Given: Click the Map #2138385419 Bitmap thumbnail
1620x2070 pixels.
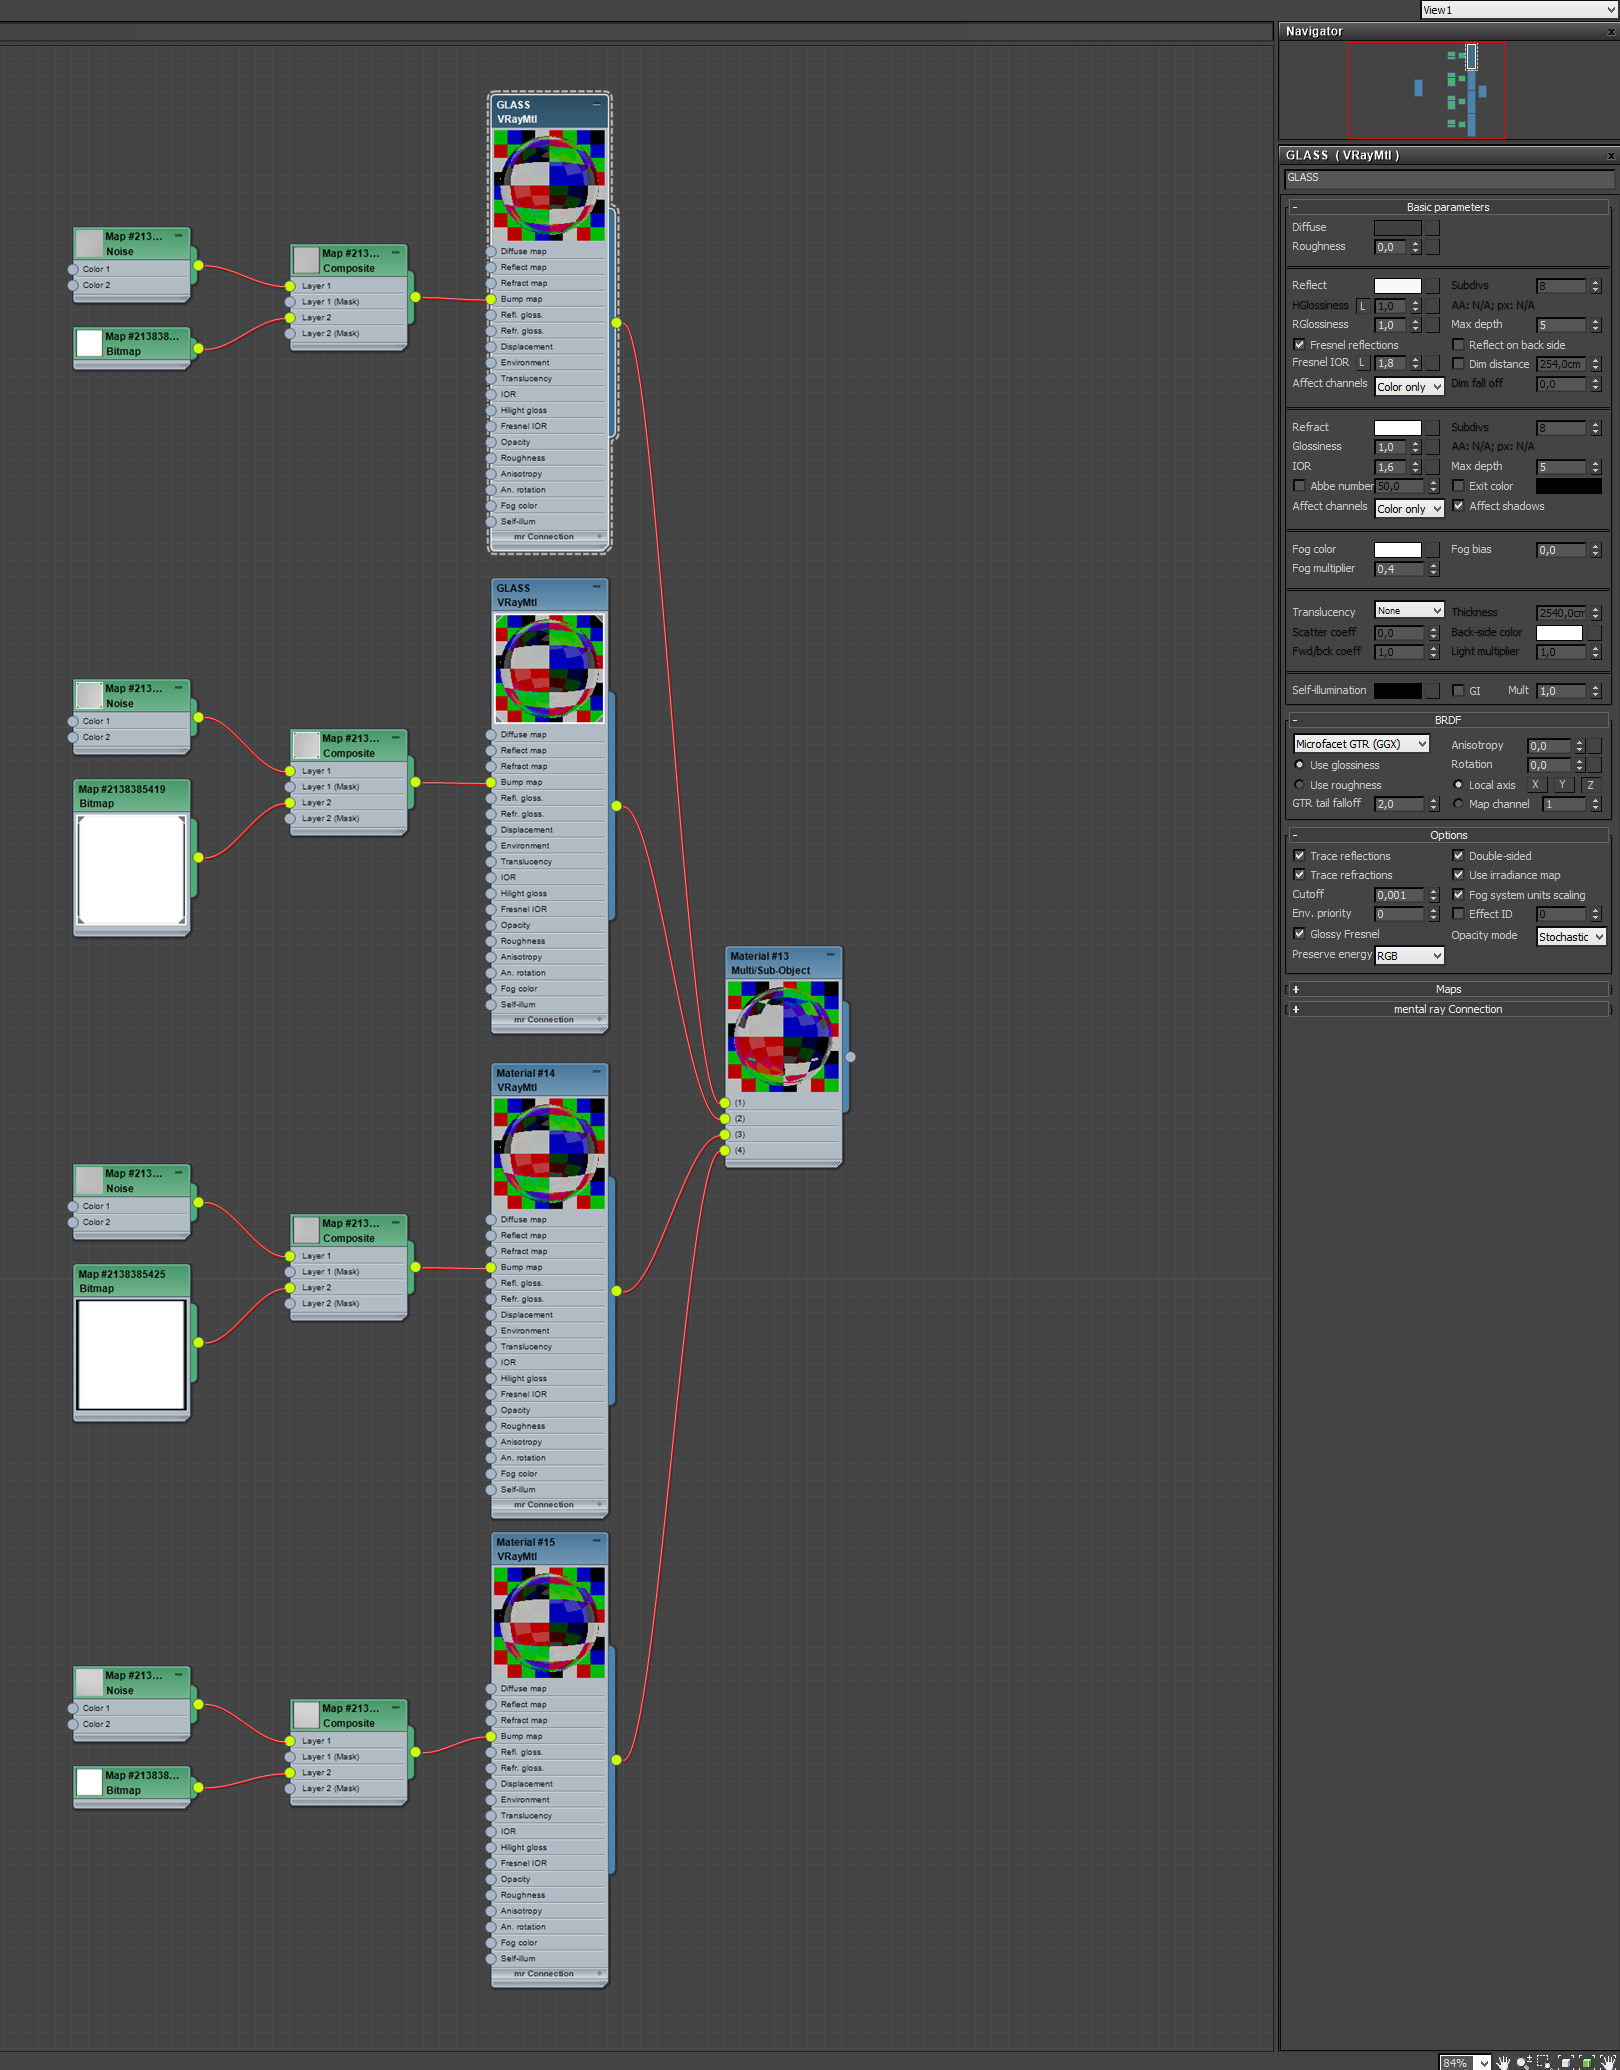Looking at the screenshot, I should 131,869.
